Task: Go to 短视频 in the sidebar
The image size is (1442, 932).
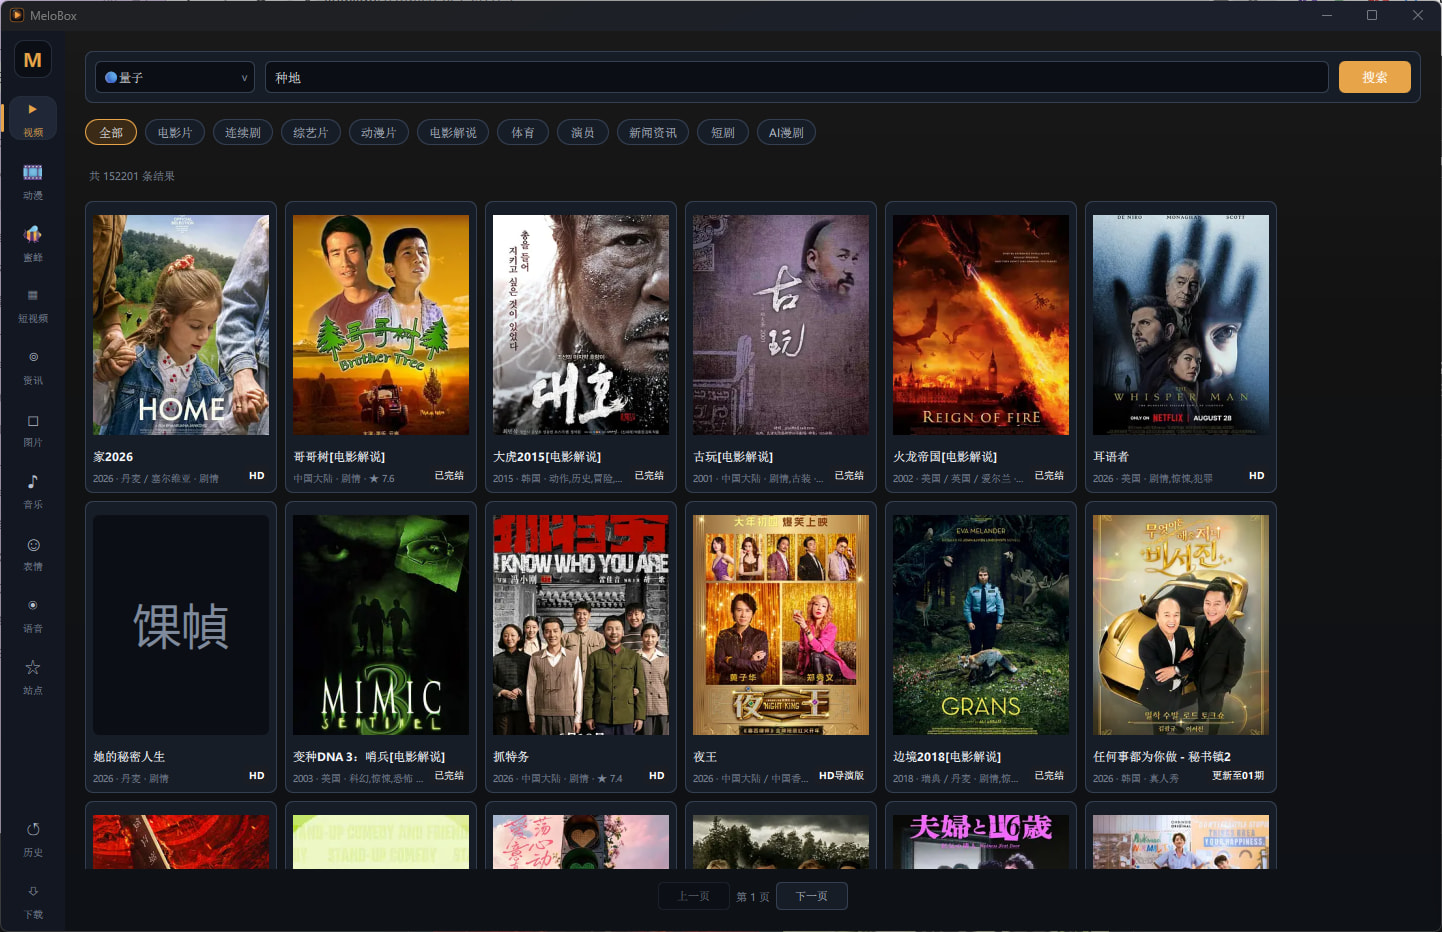Action: pyautogui.click(x=33, y=306)
